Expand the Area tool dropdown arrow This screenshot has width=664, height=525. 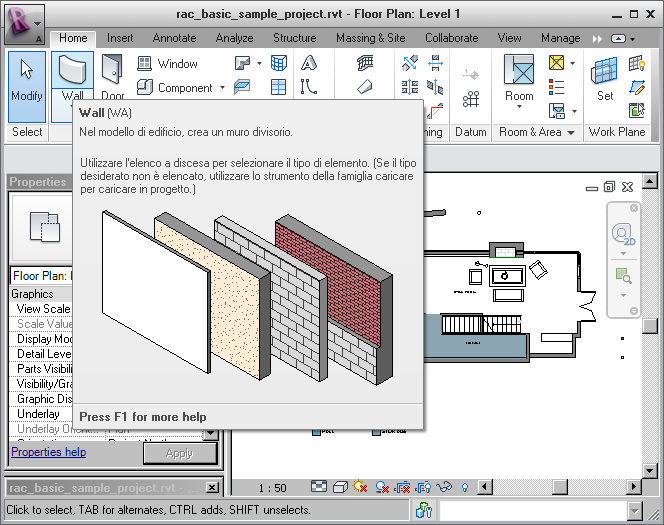pos(573,64)
